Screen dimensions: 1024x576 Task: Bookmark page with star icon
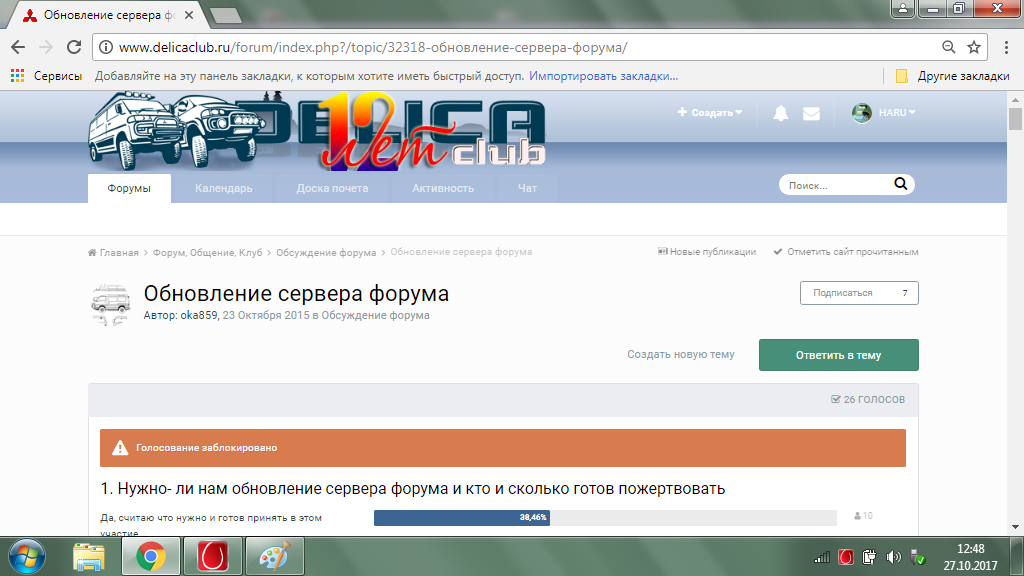pos(975,47)
